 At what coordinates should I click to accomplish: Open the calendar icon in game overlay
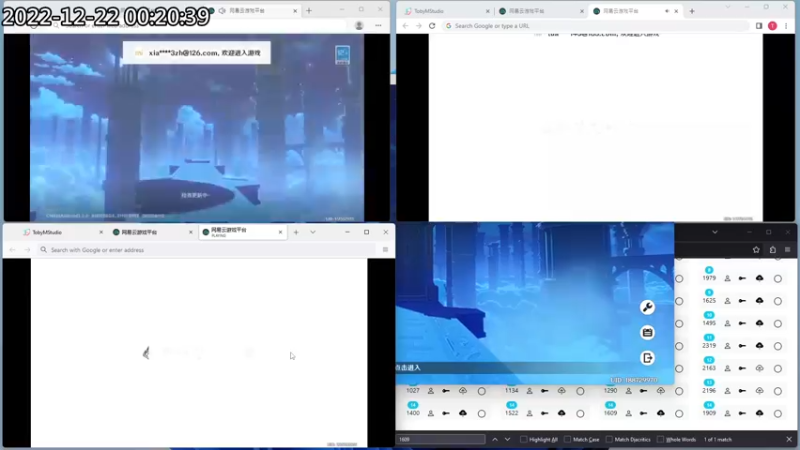click(x=647, y=333)
